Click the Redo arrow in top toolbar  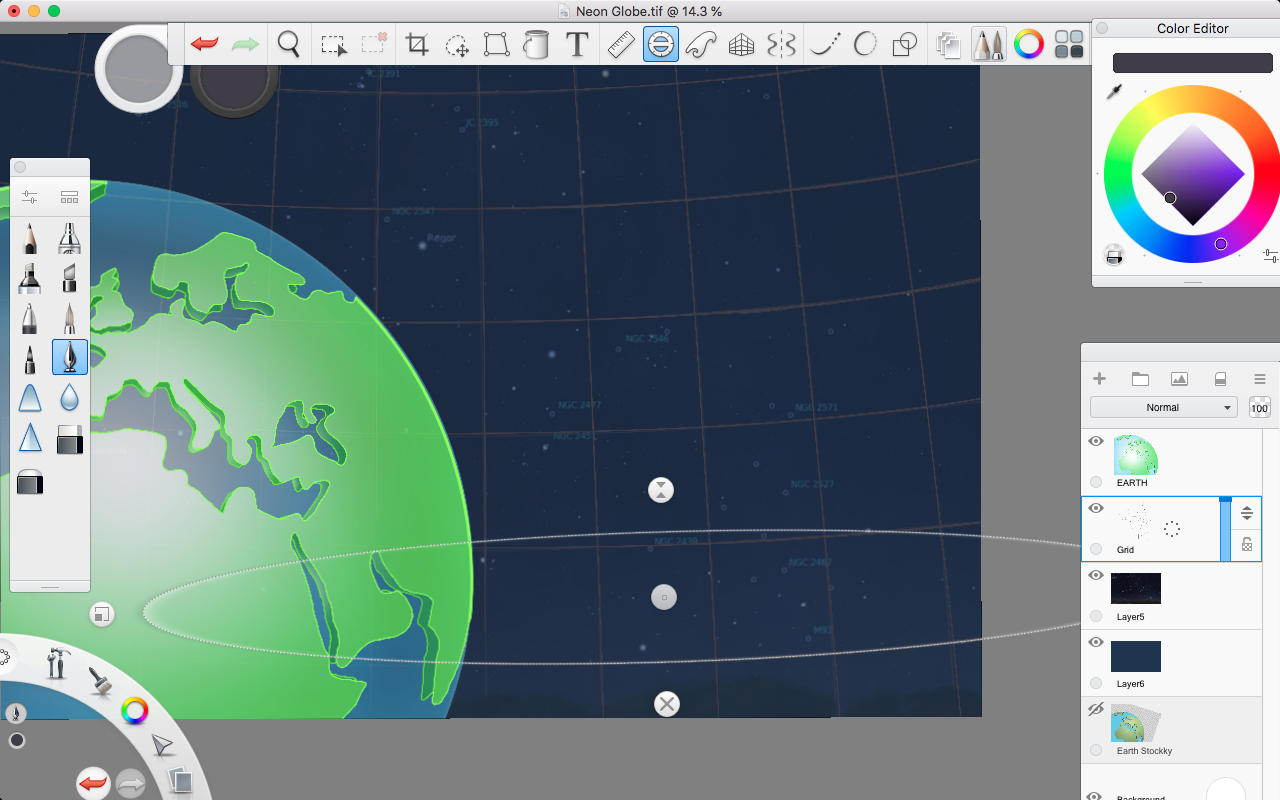tap(245, 44)
